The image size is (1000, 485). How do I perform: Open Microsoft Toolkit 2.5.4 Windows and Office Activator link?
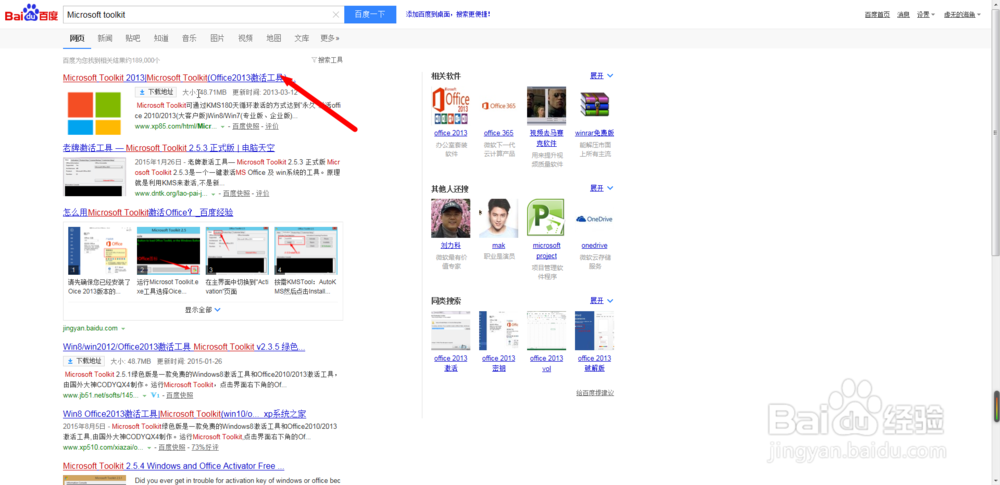click(x=173, y=466)
